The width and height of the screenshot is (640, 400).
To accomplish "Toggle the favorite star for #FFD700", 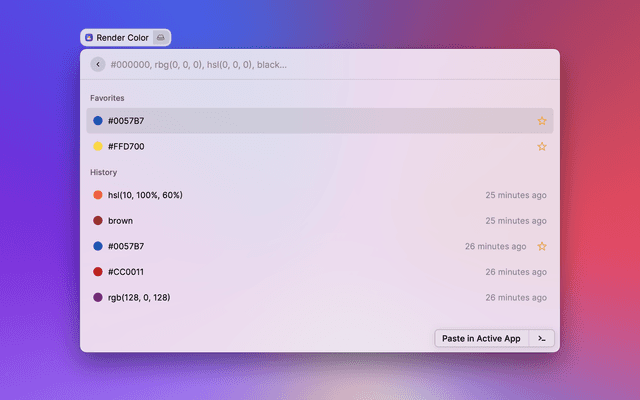I will click(x=542, y=146).
